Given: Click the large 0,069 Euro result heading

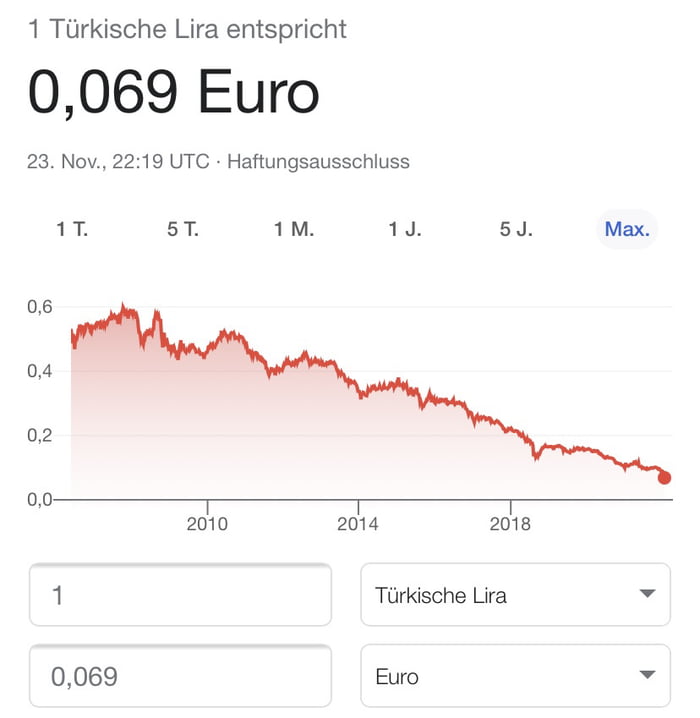Looking at the screenshot, I should point(174,93).
